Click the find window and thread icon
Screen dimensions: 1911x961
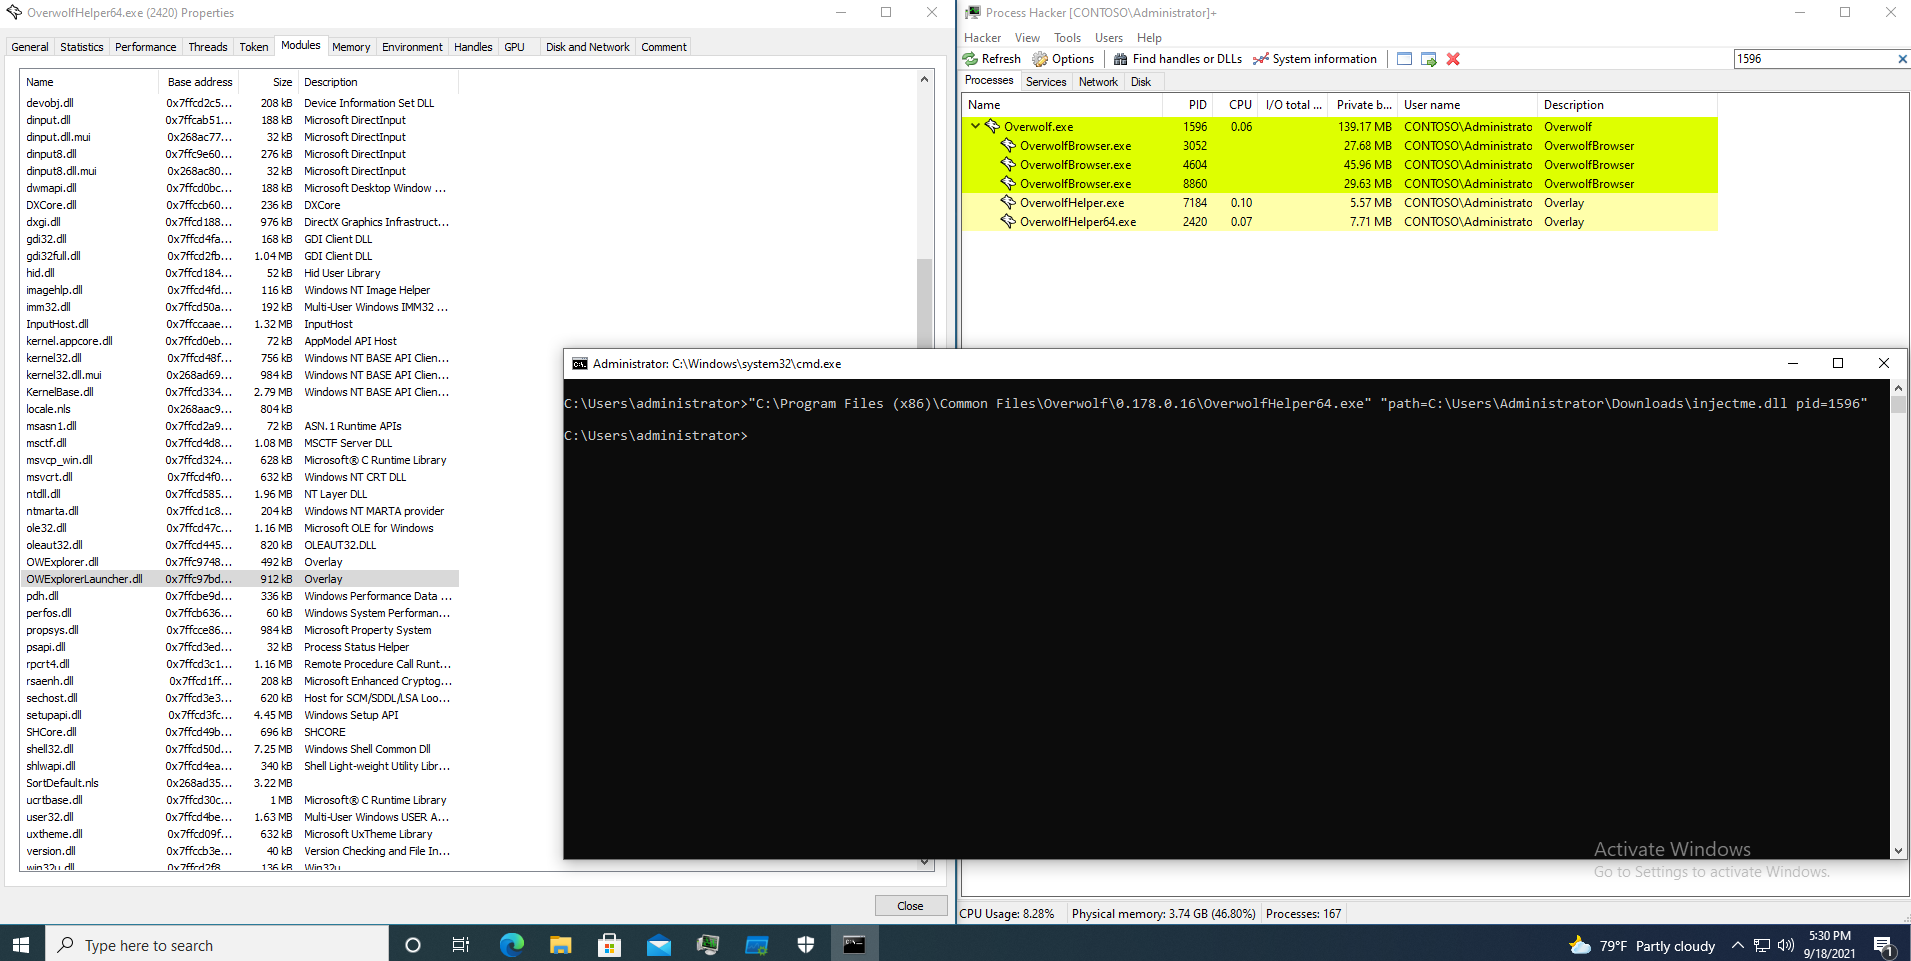point(1429,59)
